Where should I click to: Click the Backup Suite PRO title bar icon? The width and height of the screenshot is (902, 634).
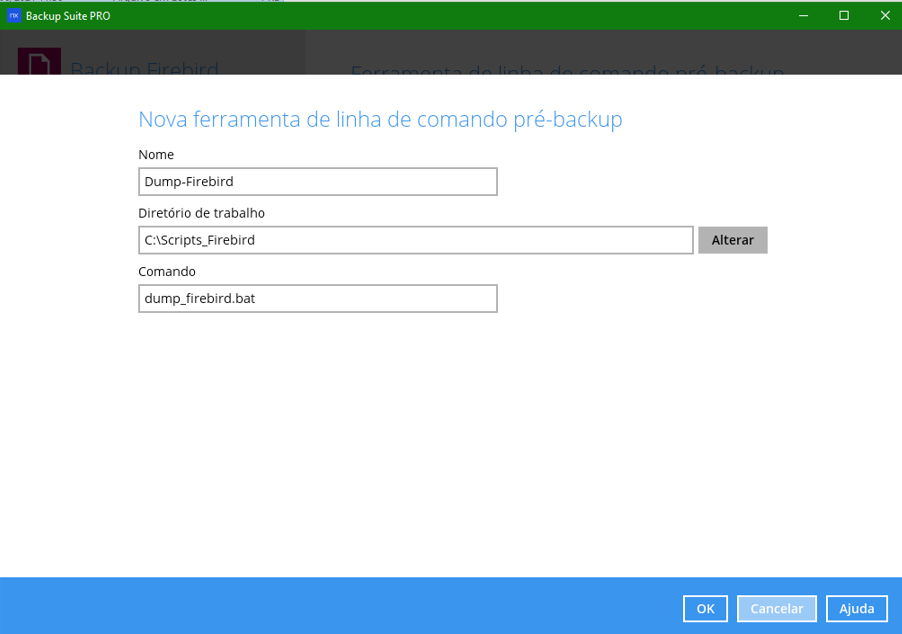pos(14,16)
